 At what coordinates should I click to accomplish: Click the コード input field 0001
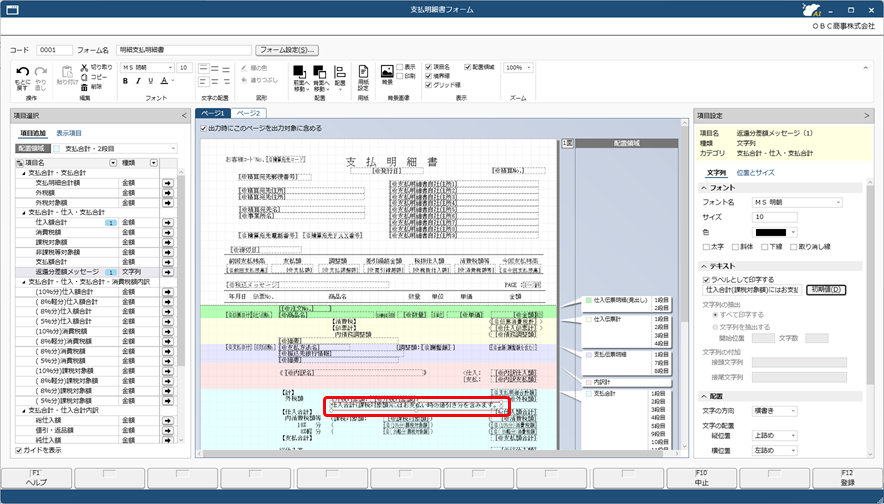coord(54,50)
